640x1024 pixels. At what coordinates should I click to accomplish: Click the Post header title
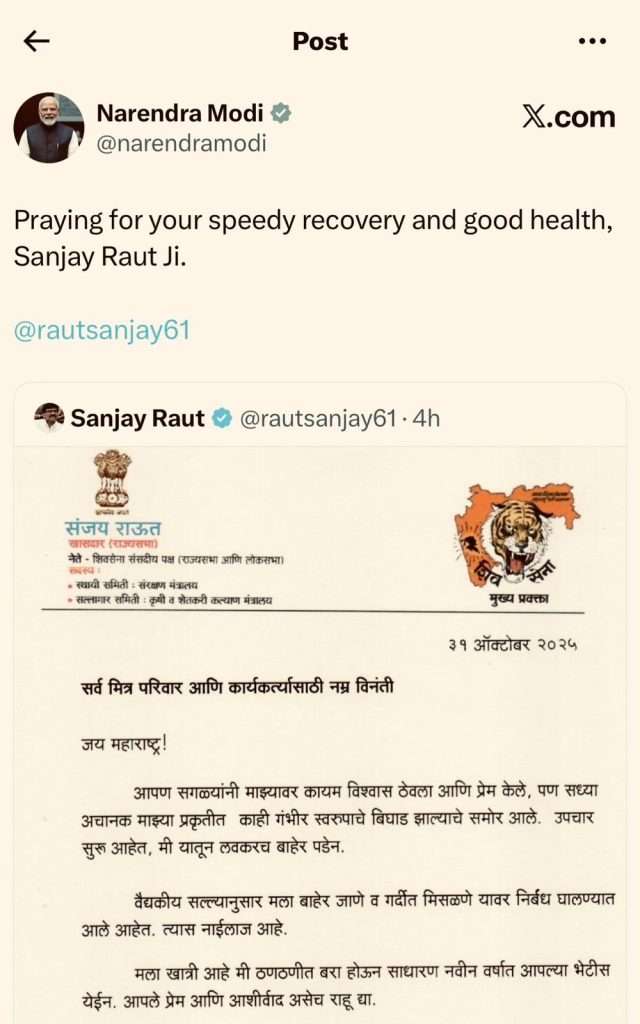[320, 41]
